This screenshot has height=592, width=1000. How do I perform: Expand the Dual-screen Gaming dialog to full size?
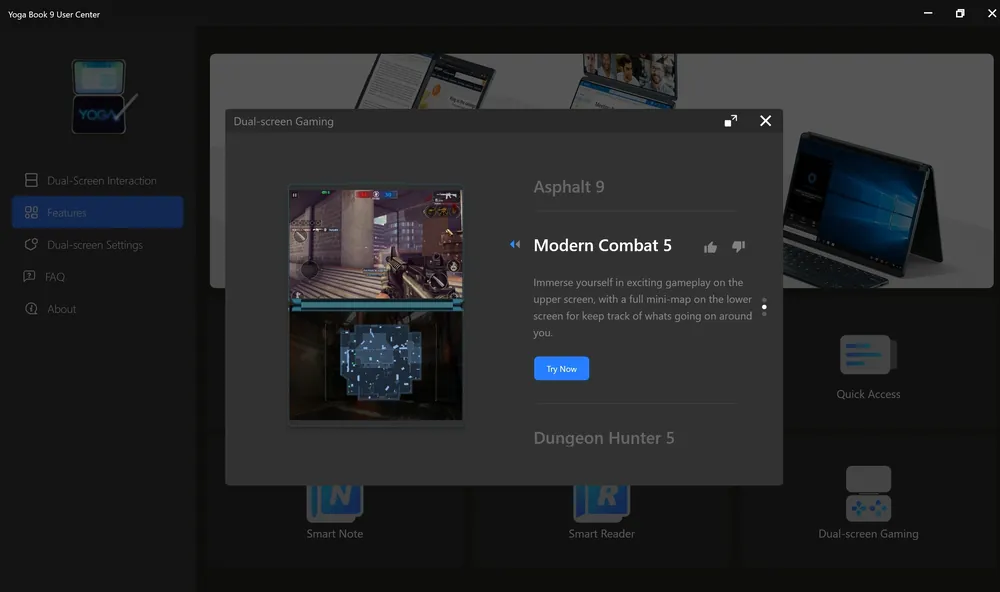point(731,121)
